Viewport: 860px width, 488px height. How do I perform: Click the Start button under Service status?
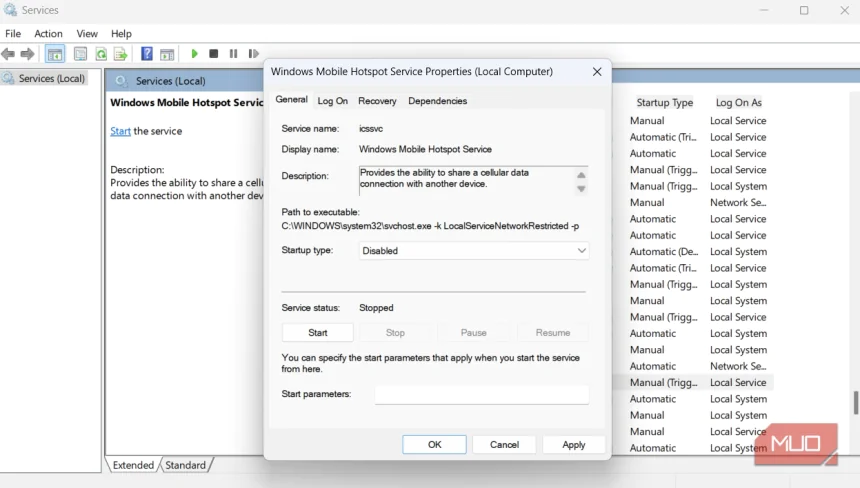point(318,333)
